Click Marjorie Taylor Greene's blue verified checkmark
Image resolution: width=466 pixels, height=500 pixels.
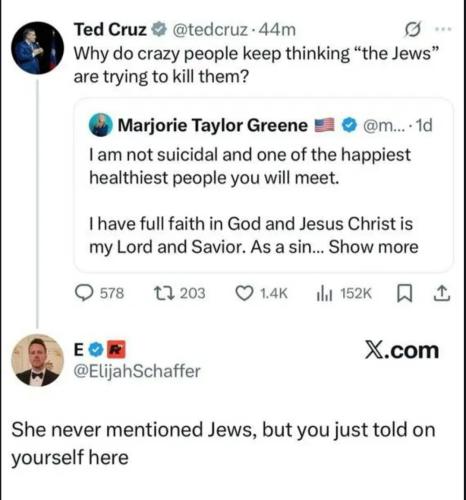[349, 125]
